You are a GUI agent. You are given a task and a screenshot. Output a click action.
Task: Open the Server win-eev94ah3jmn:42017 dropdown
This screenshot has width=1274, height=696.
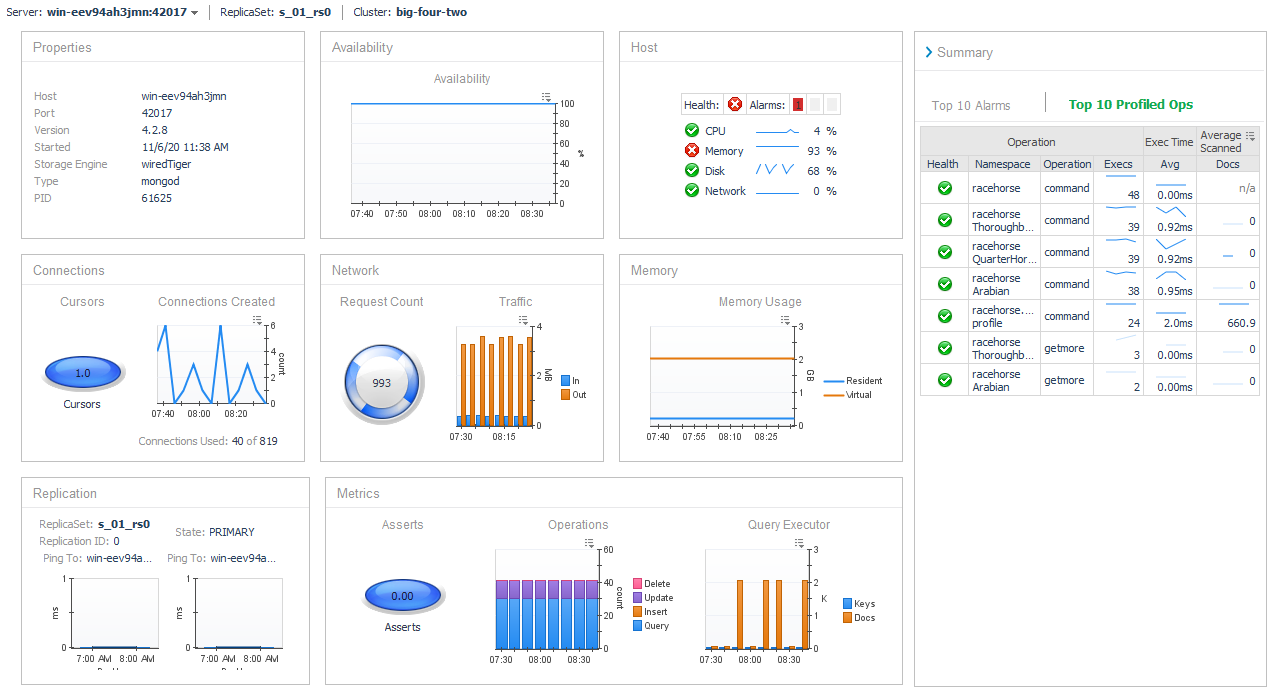click(x=194, y=13)
